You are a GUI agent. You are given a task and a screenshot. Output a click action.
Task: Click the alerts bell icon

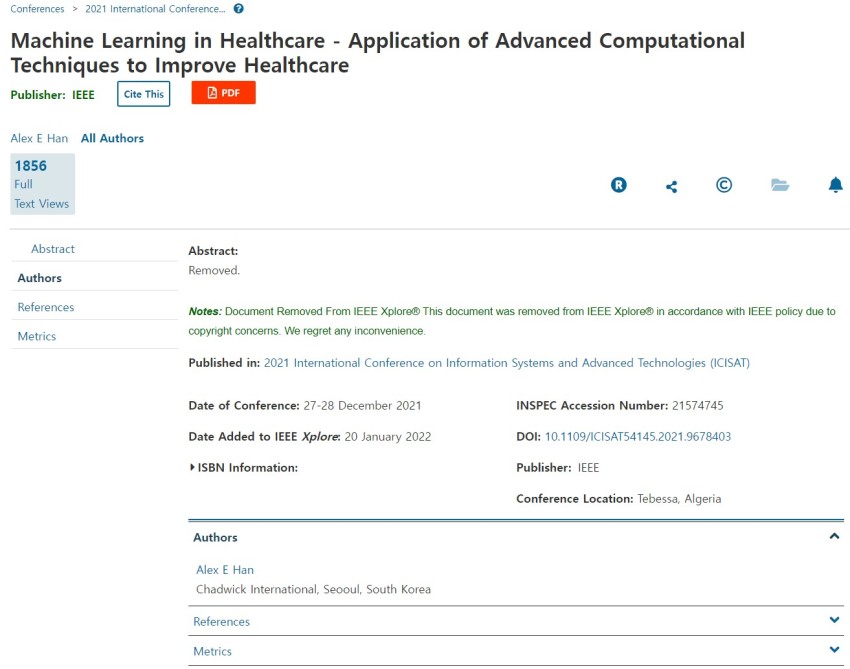point(835,185)
